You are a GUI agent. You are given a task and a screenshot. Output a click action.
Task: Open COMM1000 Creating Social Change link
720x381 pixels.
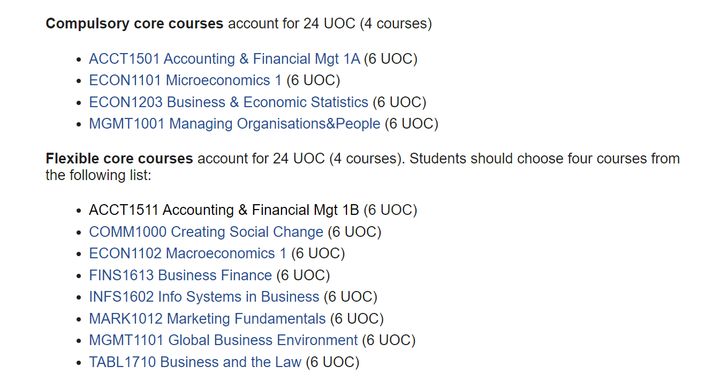(x=206, y=232)
